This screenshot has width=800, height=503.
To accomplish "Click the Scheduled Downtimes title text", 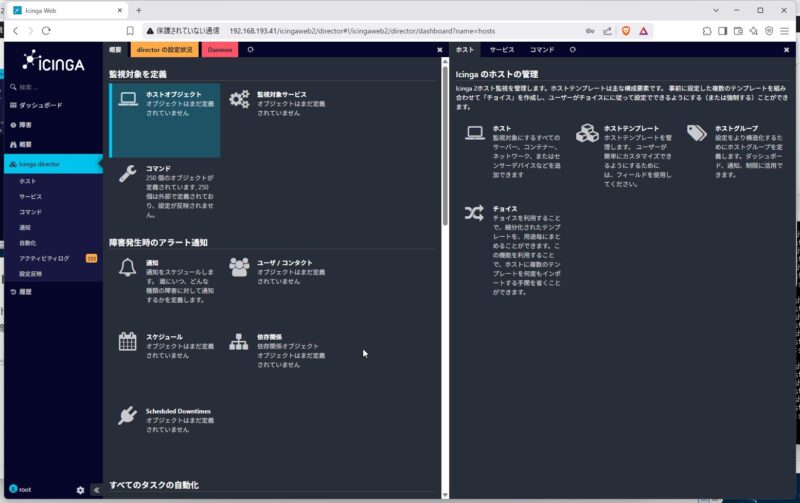I will pos(178,411).
